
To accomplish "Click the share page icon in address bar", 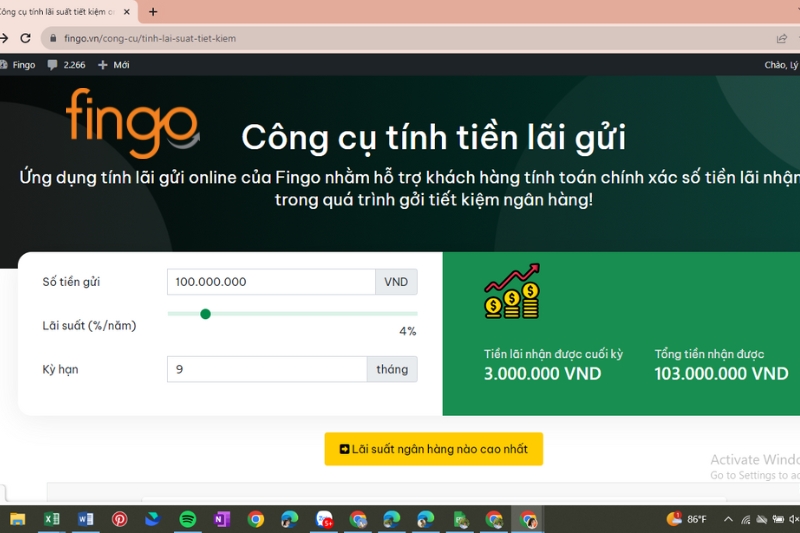I will tap(782, 38).
